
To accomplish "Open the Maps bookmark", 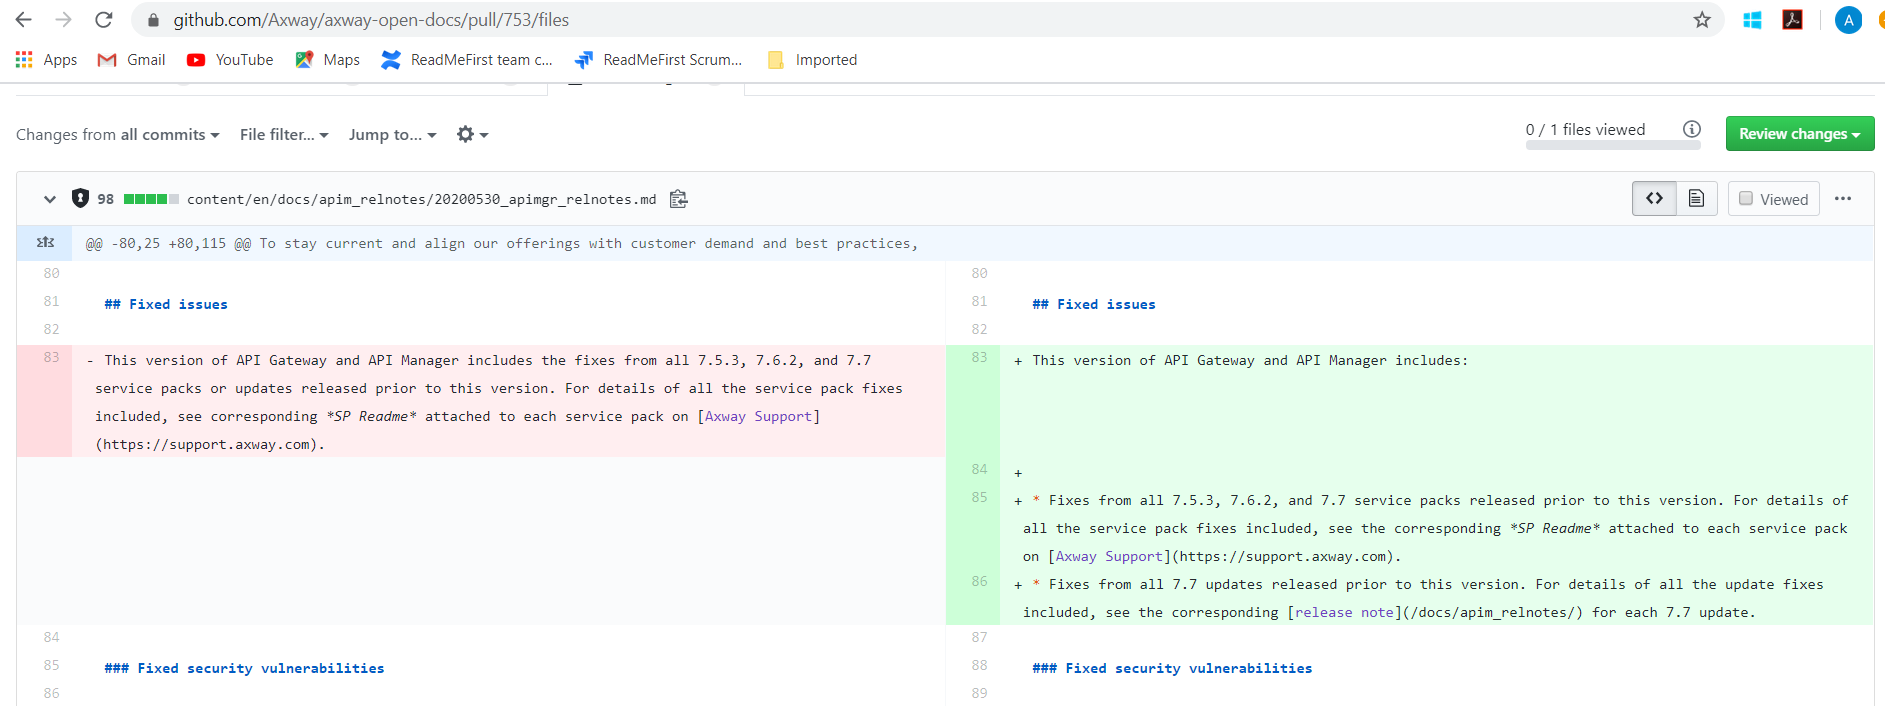I will coord(327,60).
